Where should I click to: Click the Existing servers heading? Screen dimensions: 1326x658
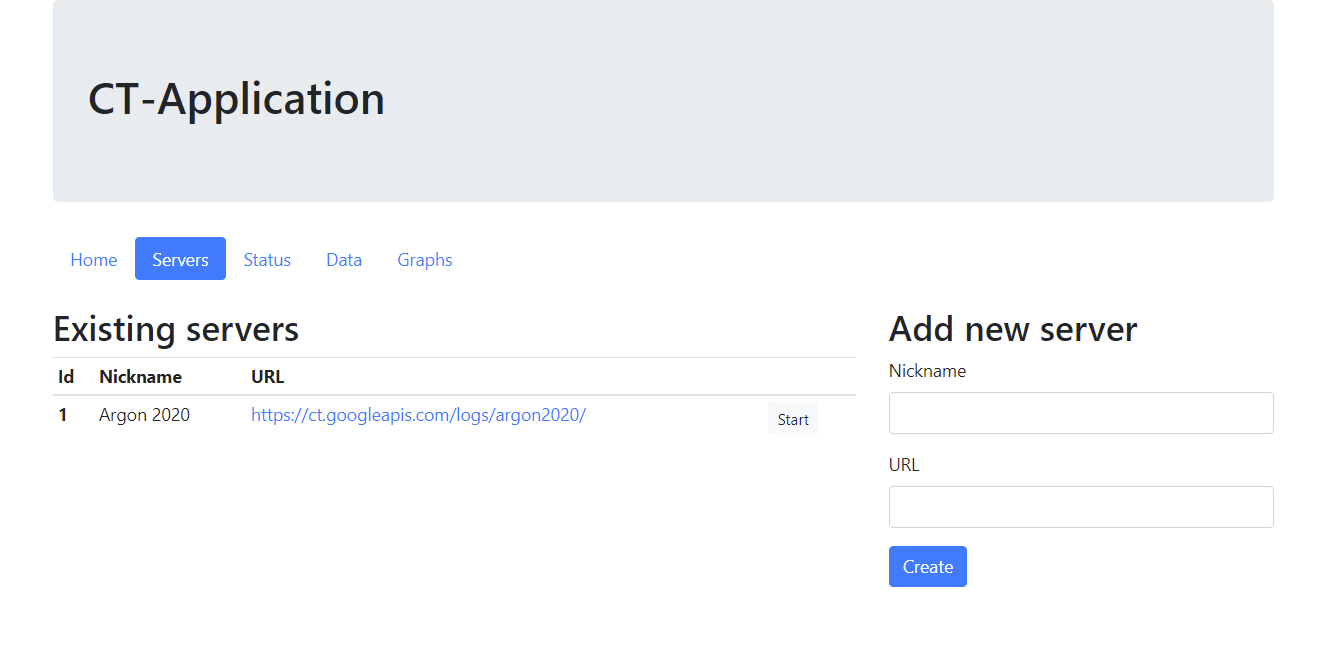tap(176, 329)
